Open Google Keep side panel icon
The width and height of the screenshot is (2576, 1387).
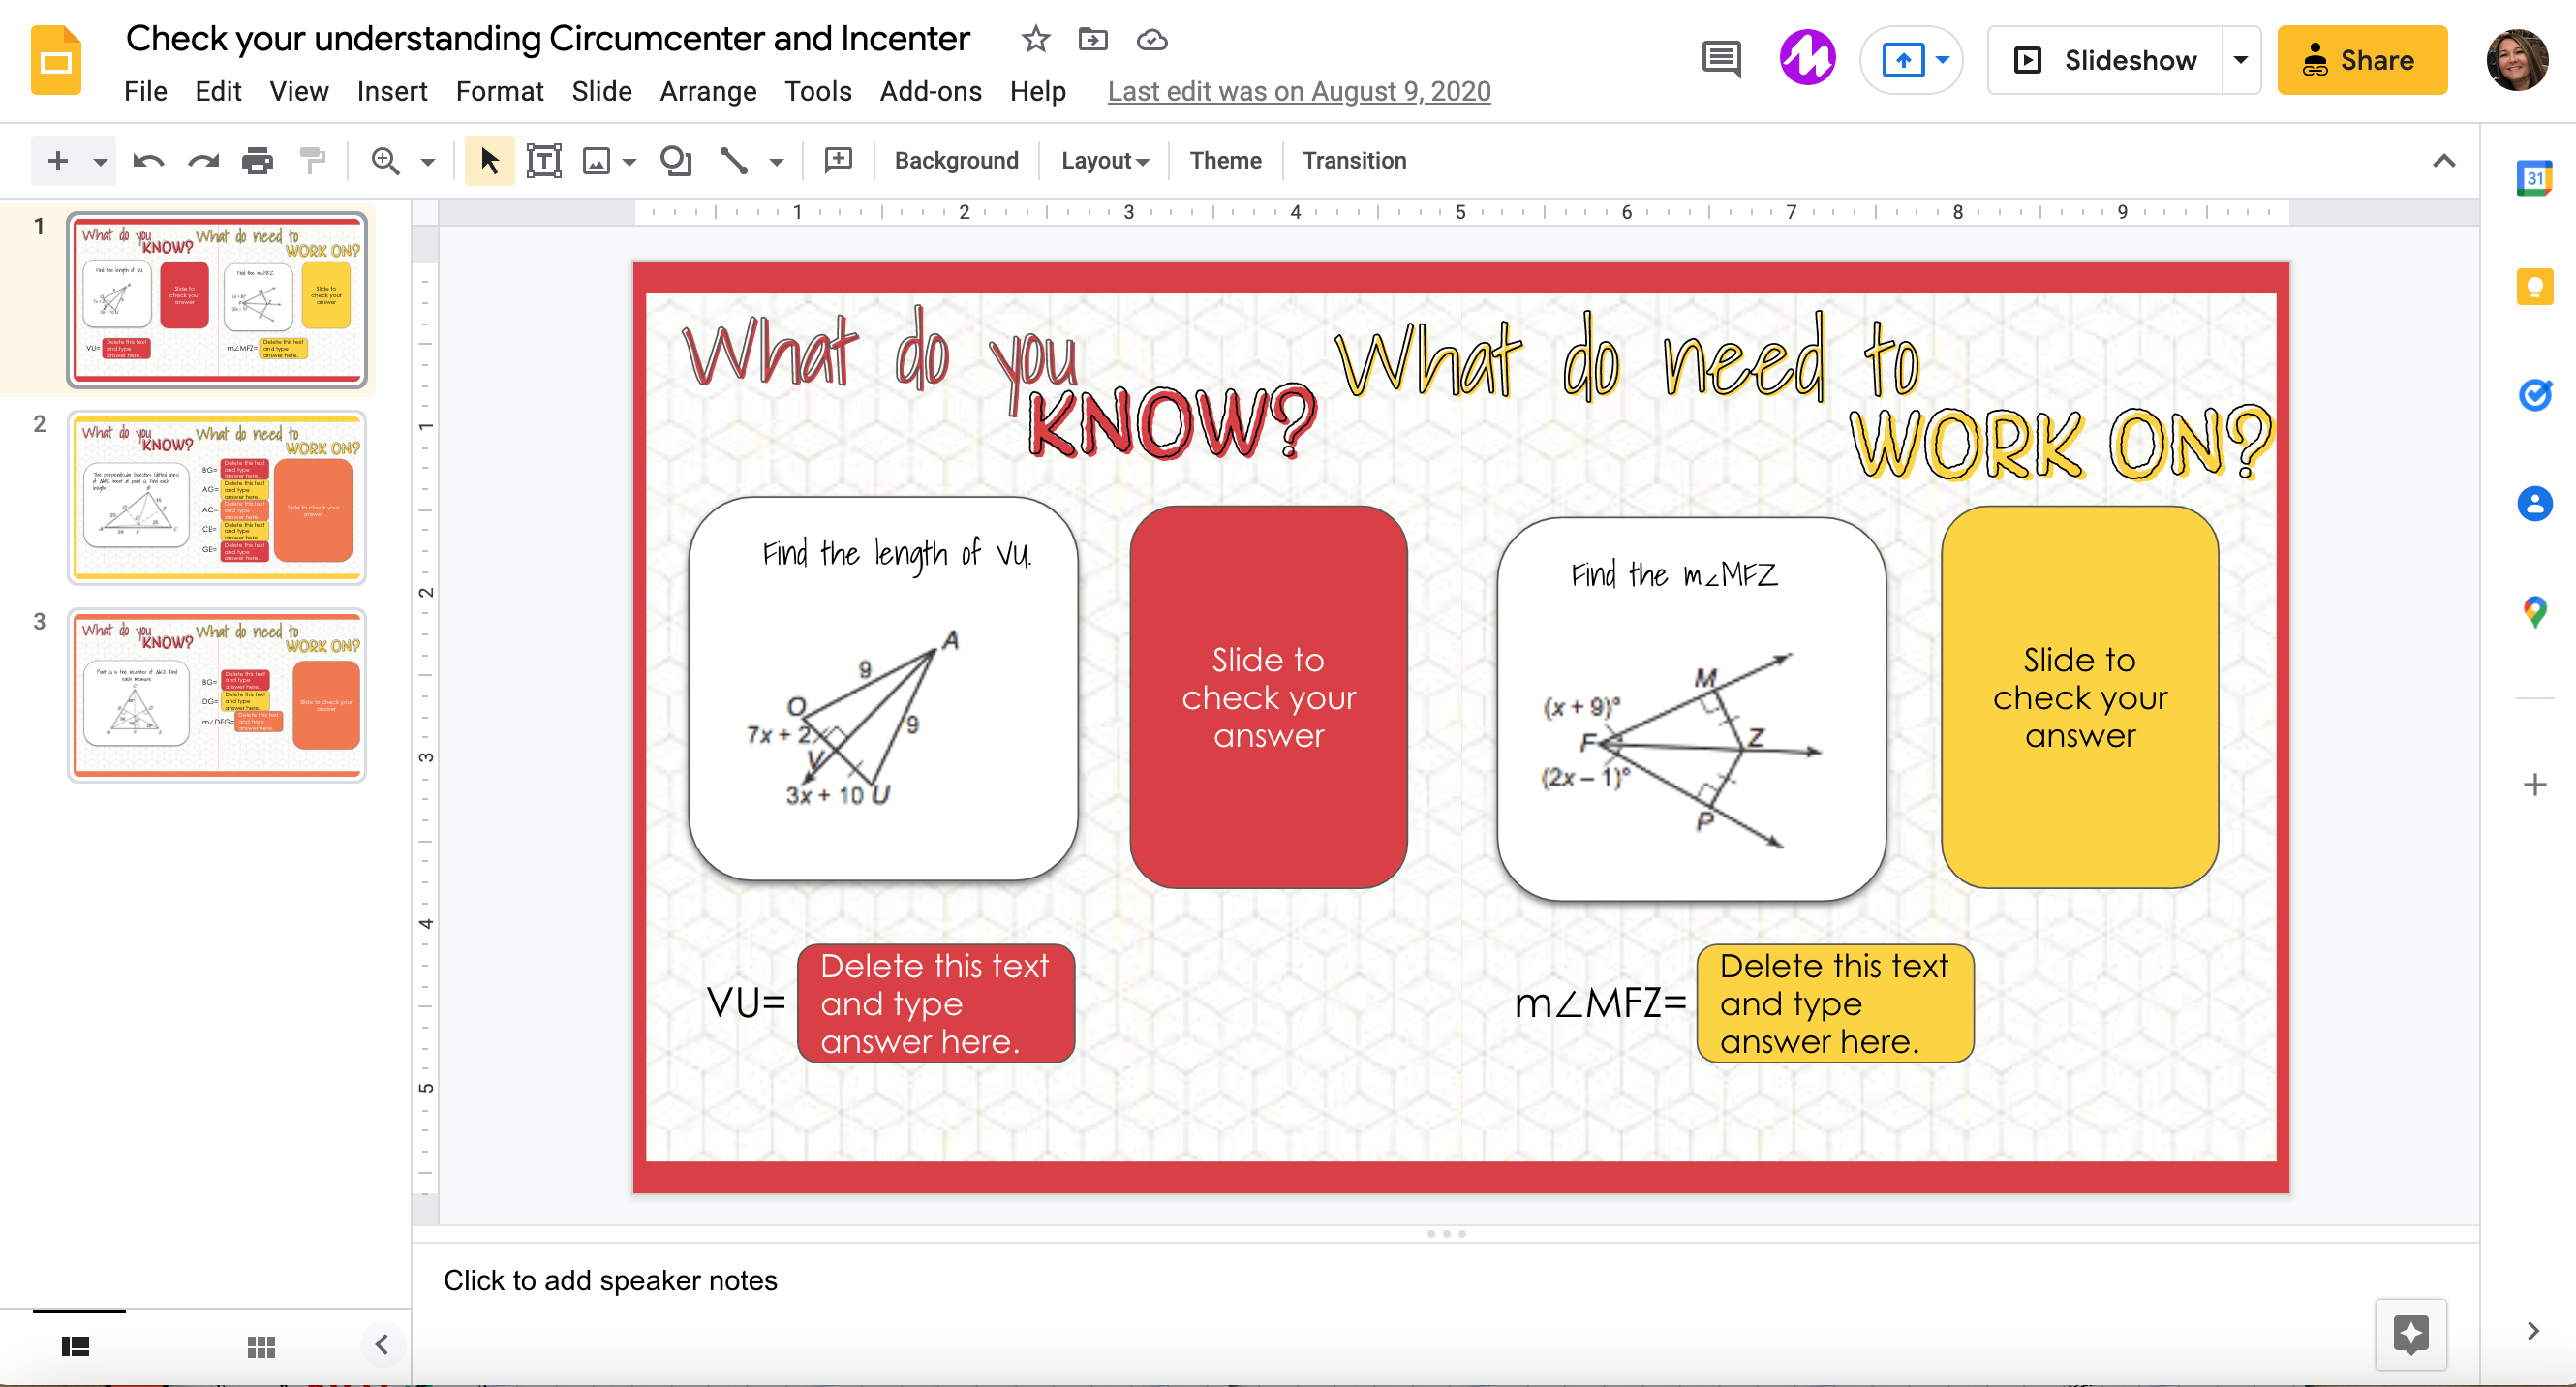[x=2533, y=288]
